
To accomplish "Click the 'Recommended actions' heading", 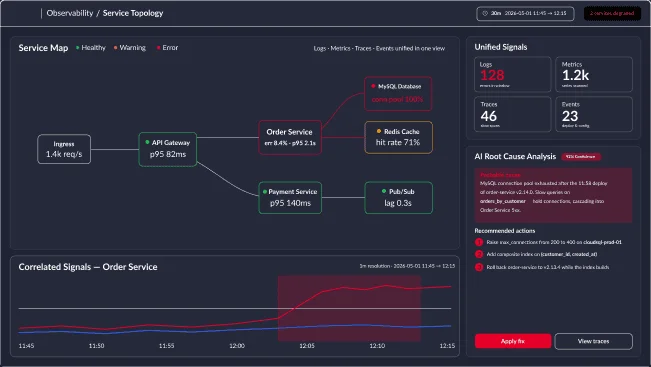I will click(504, 231).
